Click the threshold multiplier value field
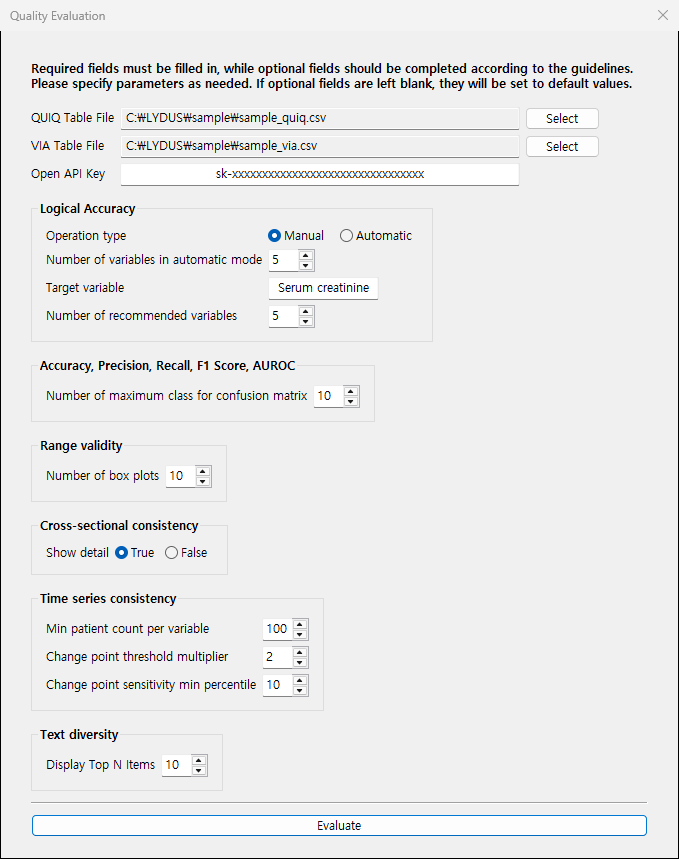679x859 pixels. pos(278,657)
